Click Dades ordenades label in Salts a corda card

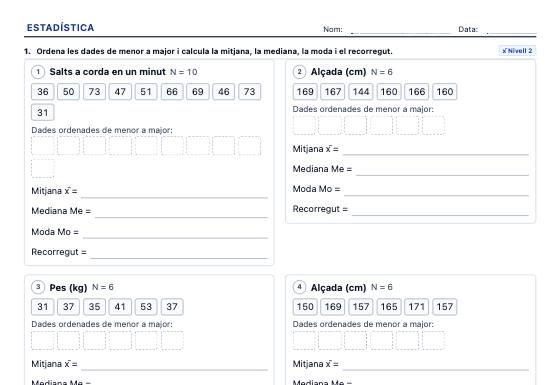tap(102, 130)
